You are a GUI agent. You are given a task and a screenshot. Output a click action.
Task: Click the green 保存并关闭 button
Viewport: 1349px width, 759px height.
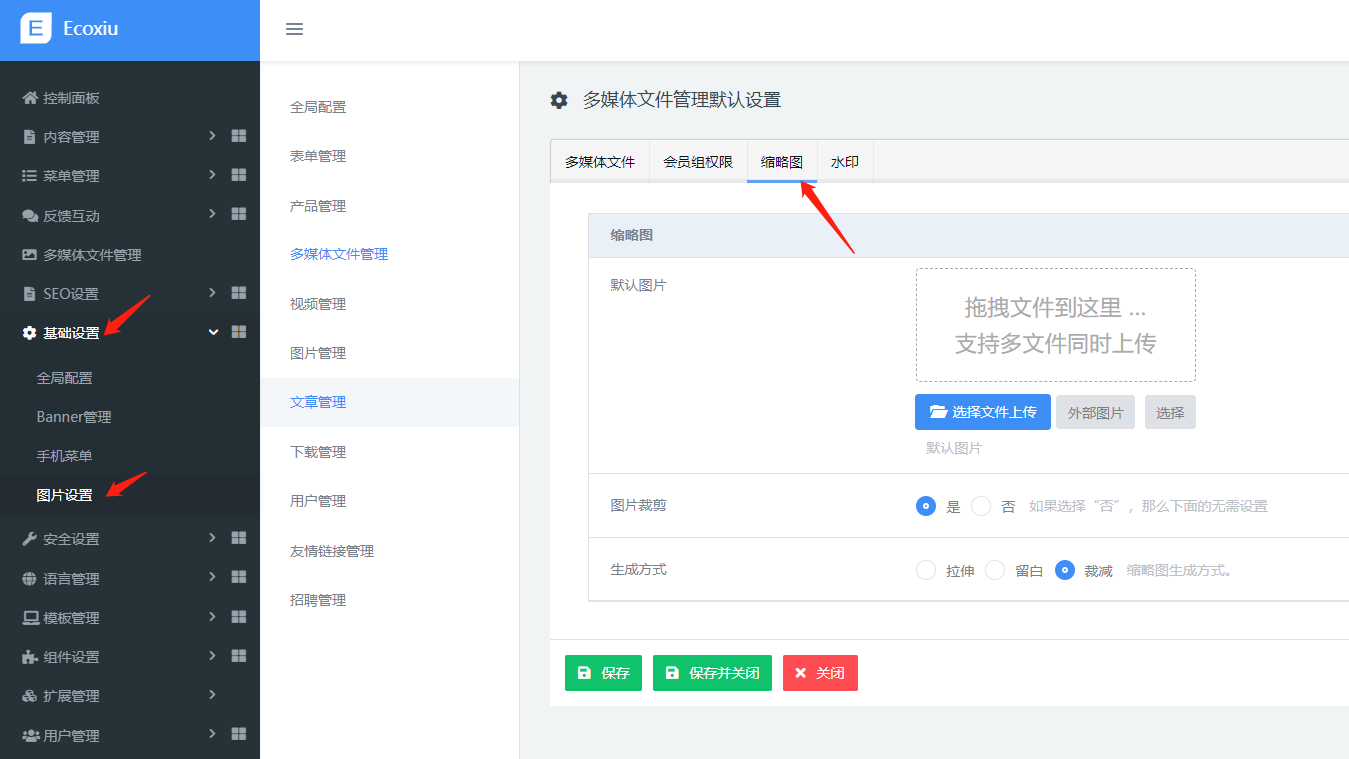pyautogui.click(x=712, y=673)
